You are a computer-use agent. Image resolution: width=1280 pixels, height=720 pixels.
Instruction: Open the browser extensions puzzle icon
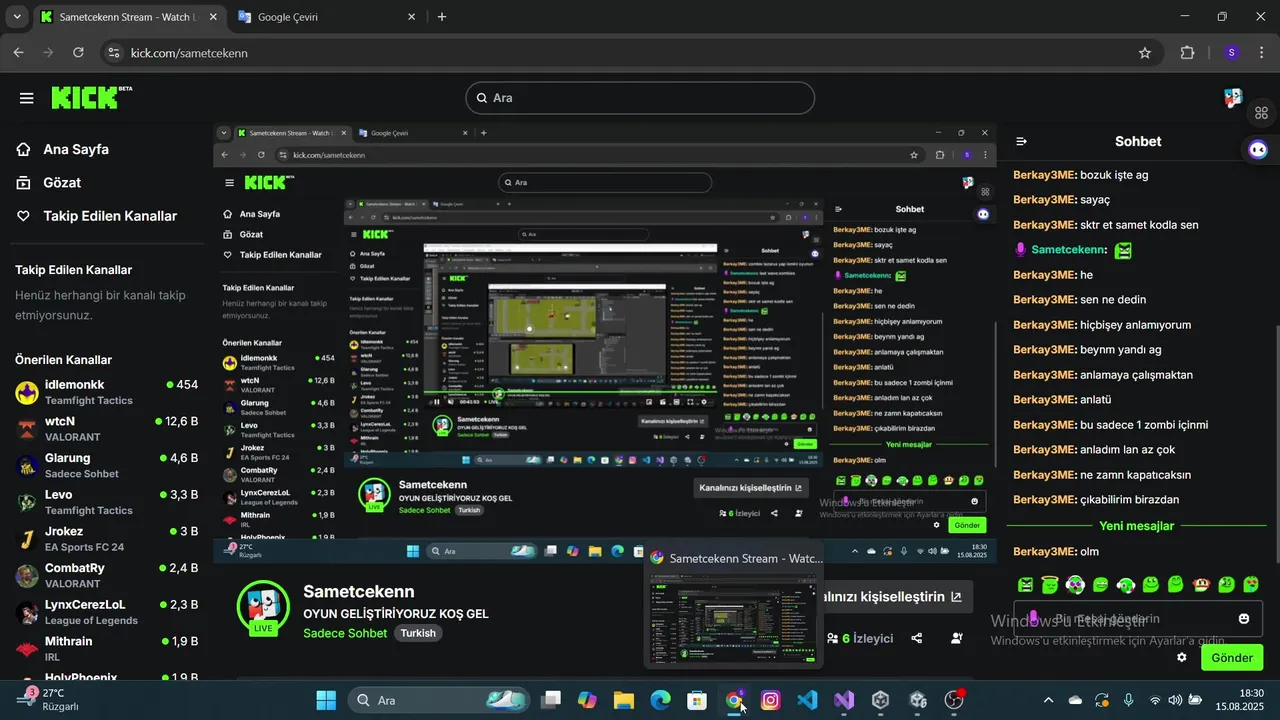[1188, 53]
